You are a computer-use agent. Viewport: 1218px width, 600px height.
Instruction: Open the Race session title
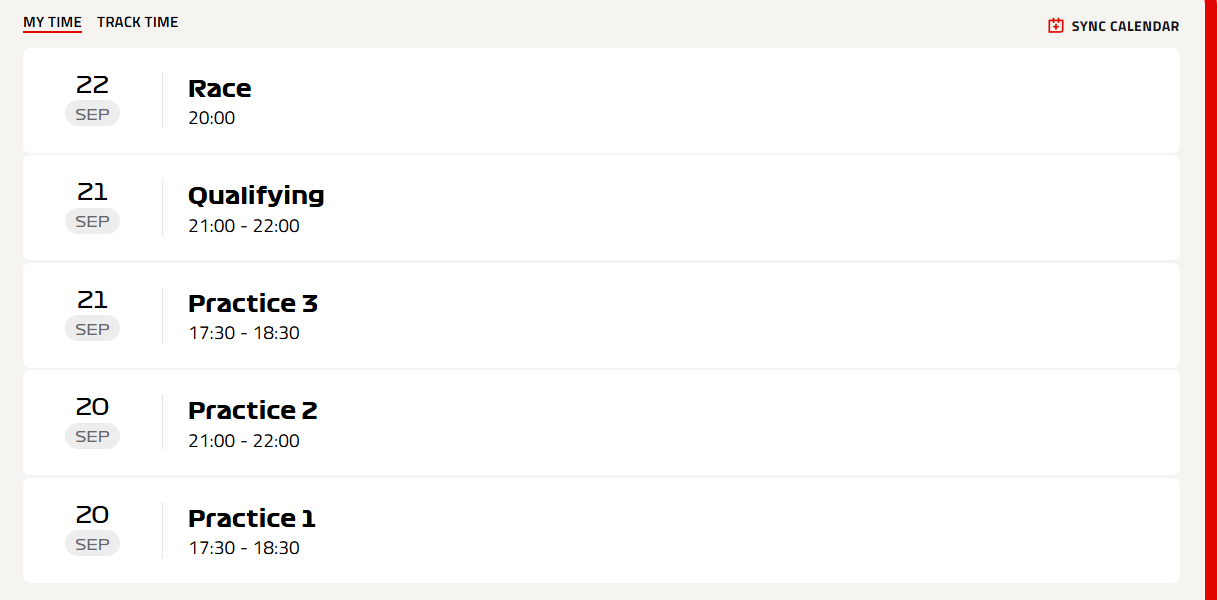(x=219, y=89)
